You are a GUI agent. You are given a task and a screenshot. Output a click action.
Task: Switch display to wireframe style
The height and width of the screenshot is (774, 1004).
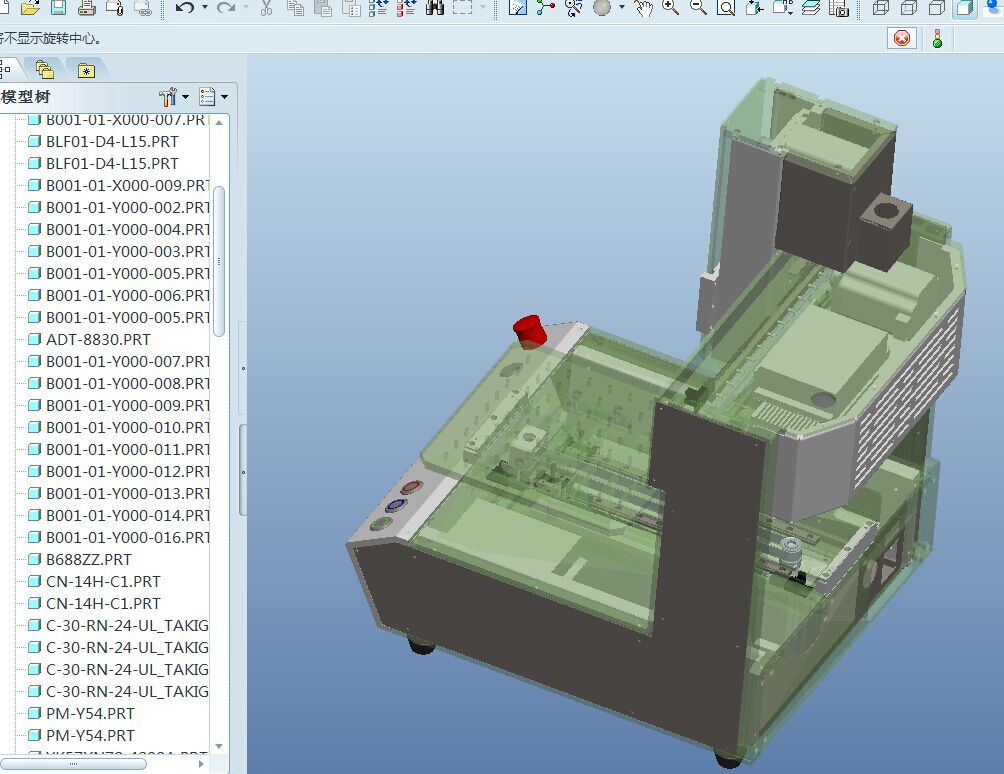881,7
